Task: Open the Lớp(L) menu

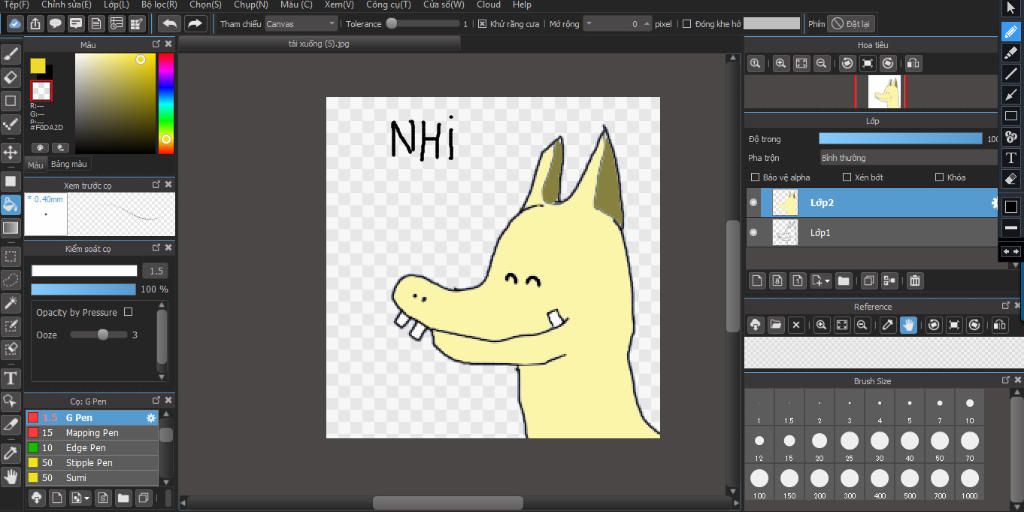Action: [116, 5]
